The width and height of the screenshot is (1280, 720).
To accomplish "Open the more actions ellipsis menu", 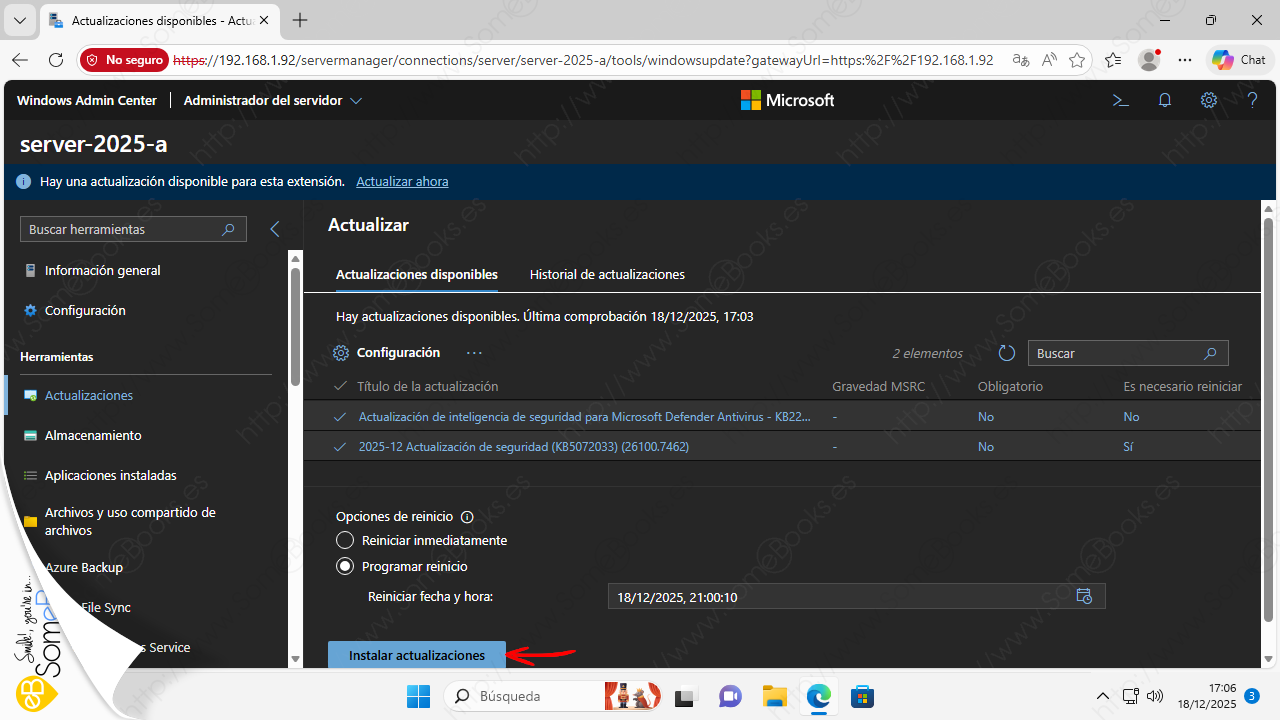I will (474, 353).
